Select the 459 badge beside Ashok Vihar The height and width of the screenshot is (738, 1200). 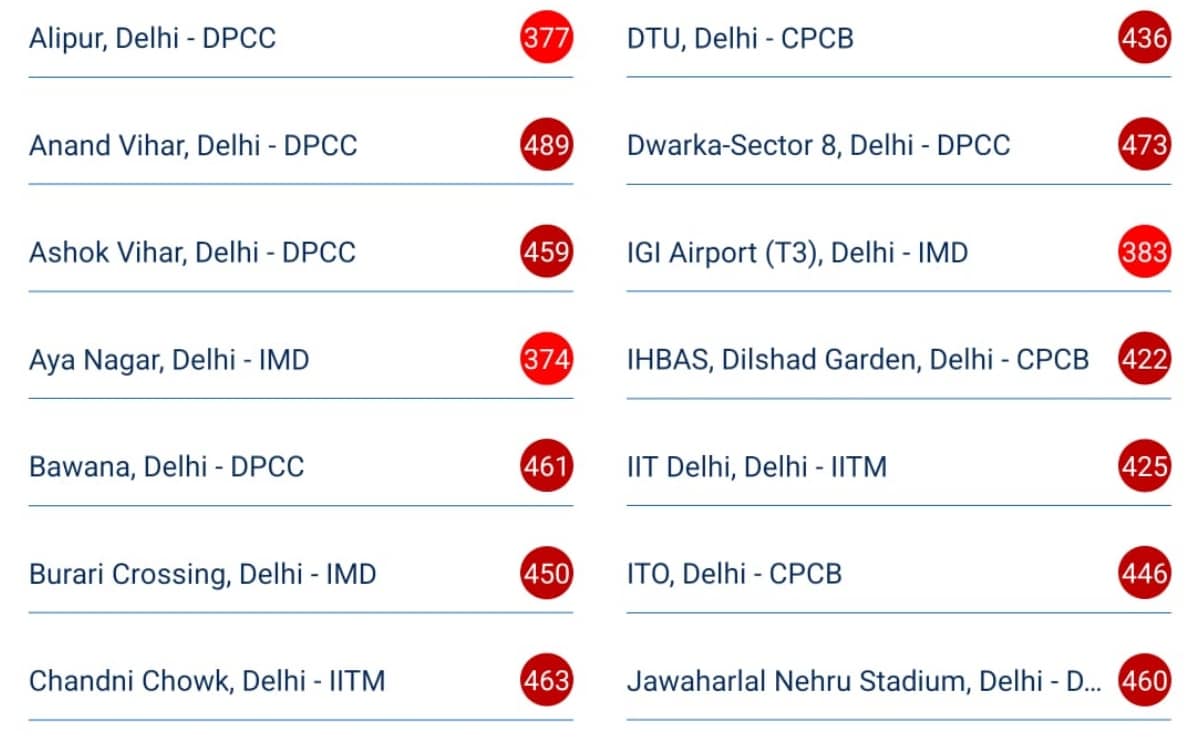pos(546,252)
